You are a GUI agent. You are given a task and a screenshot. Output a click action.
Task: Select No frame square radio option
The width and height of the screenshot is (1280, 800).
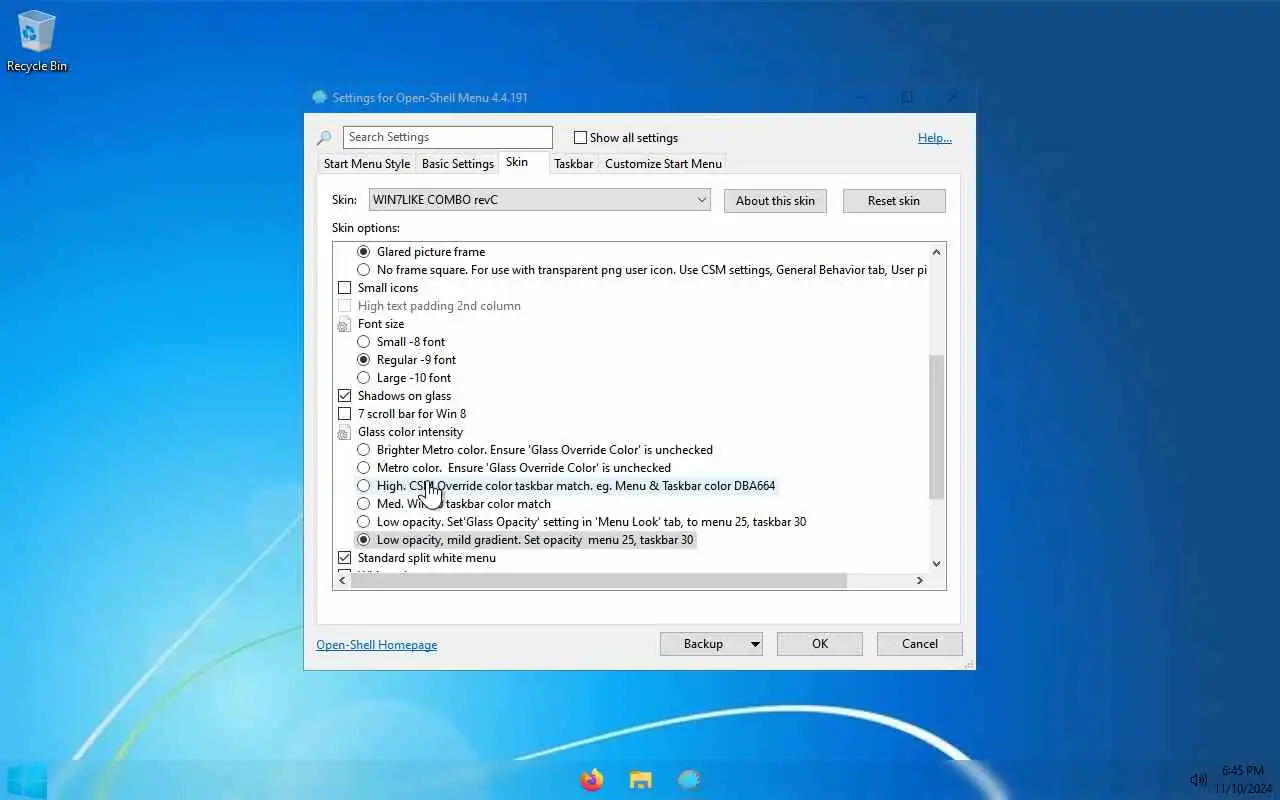(364, 270)
